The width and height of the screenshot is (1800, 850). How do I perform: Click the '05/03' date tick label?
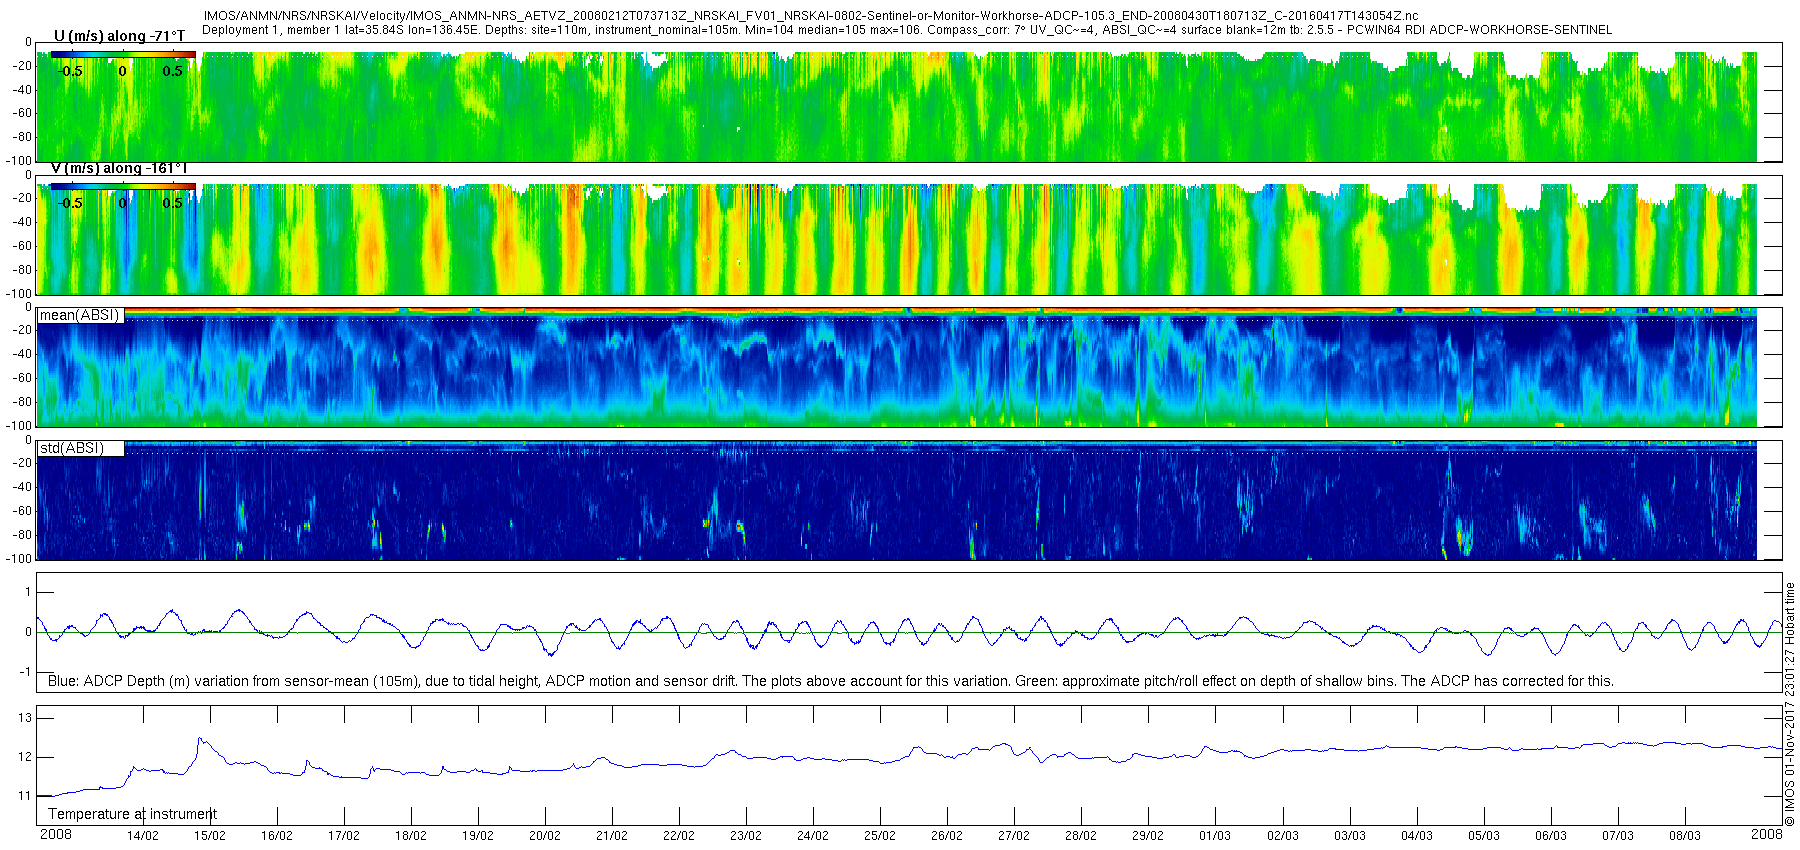pos(1484,836)
